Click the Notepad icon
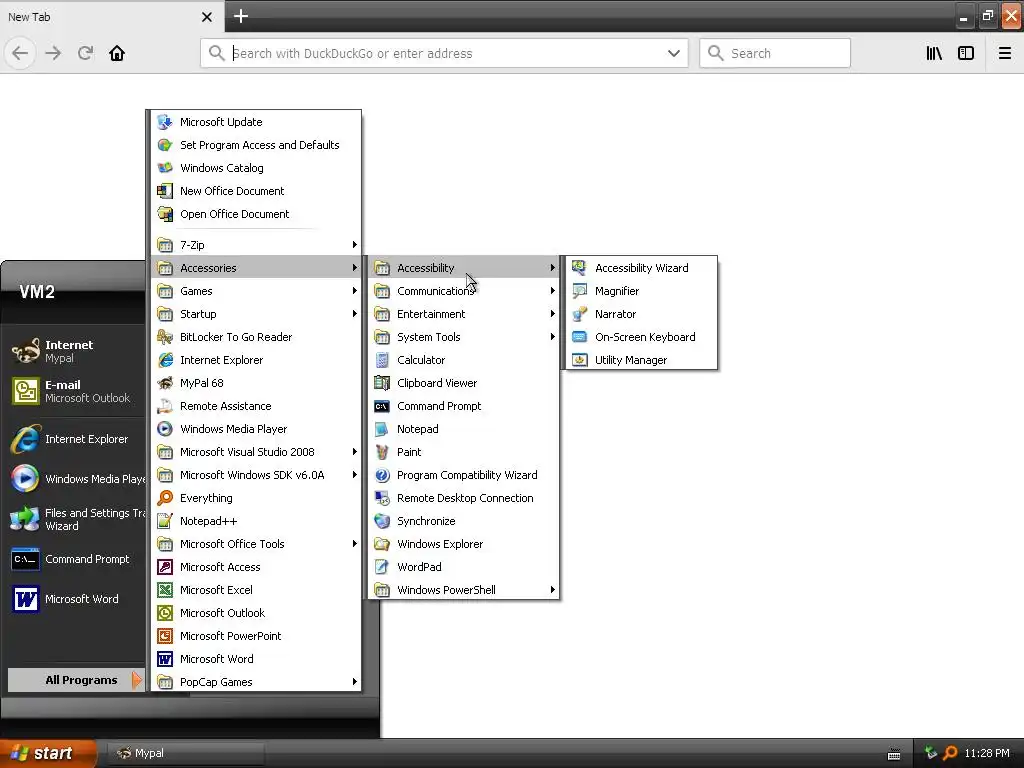1024x768 pixels. coord(382,429)
